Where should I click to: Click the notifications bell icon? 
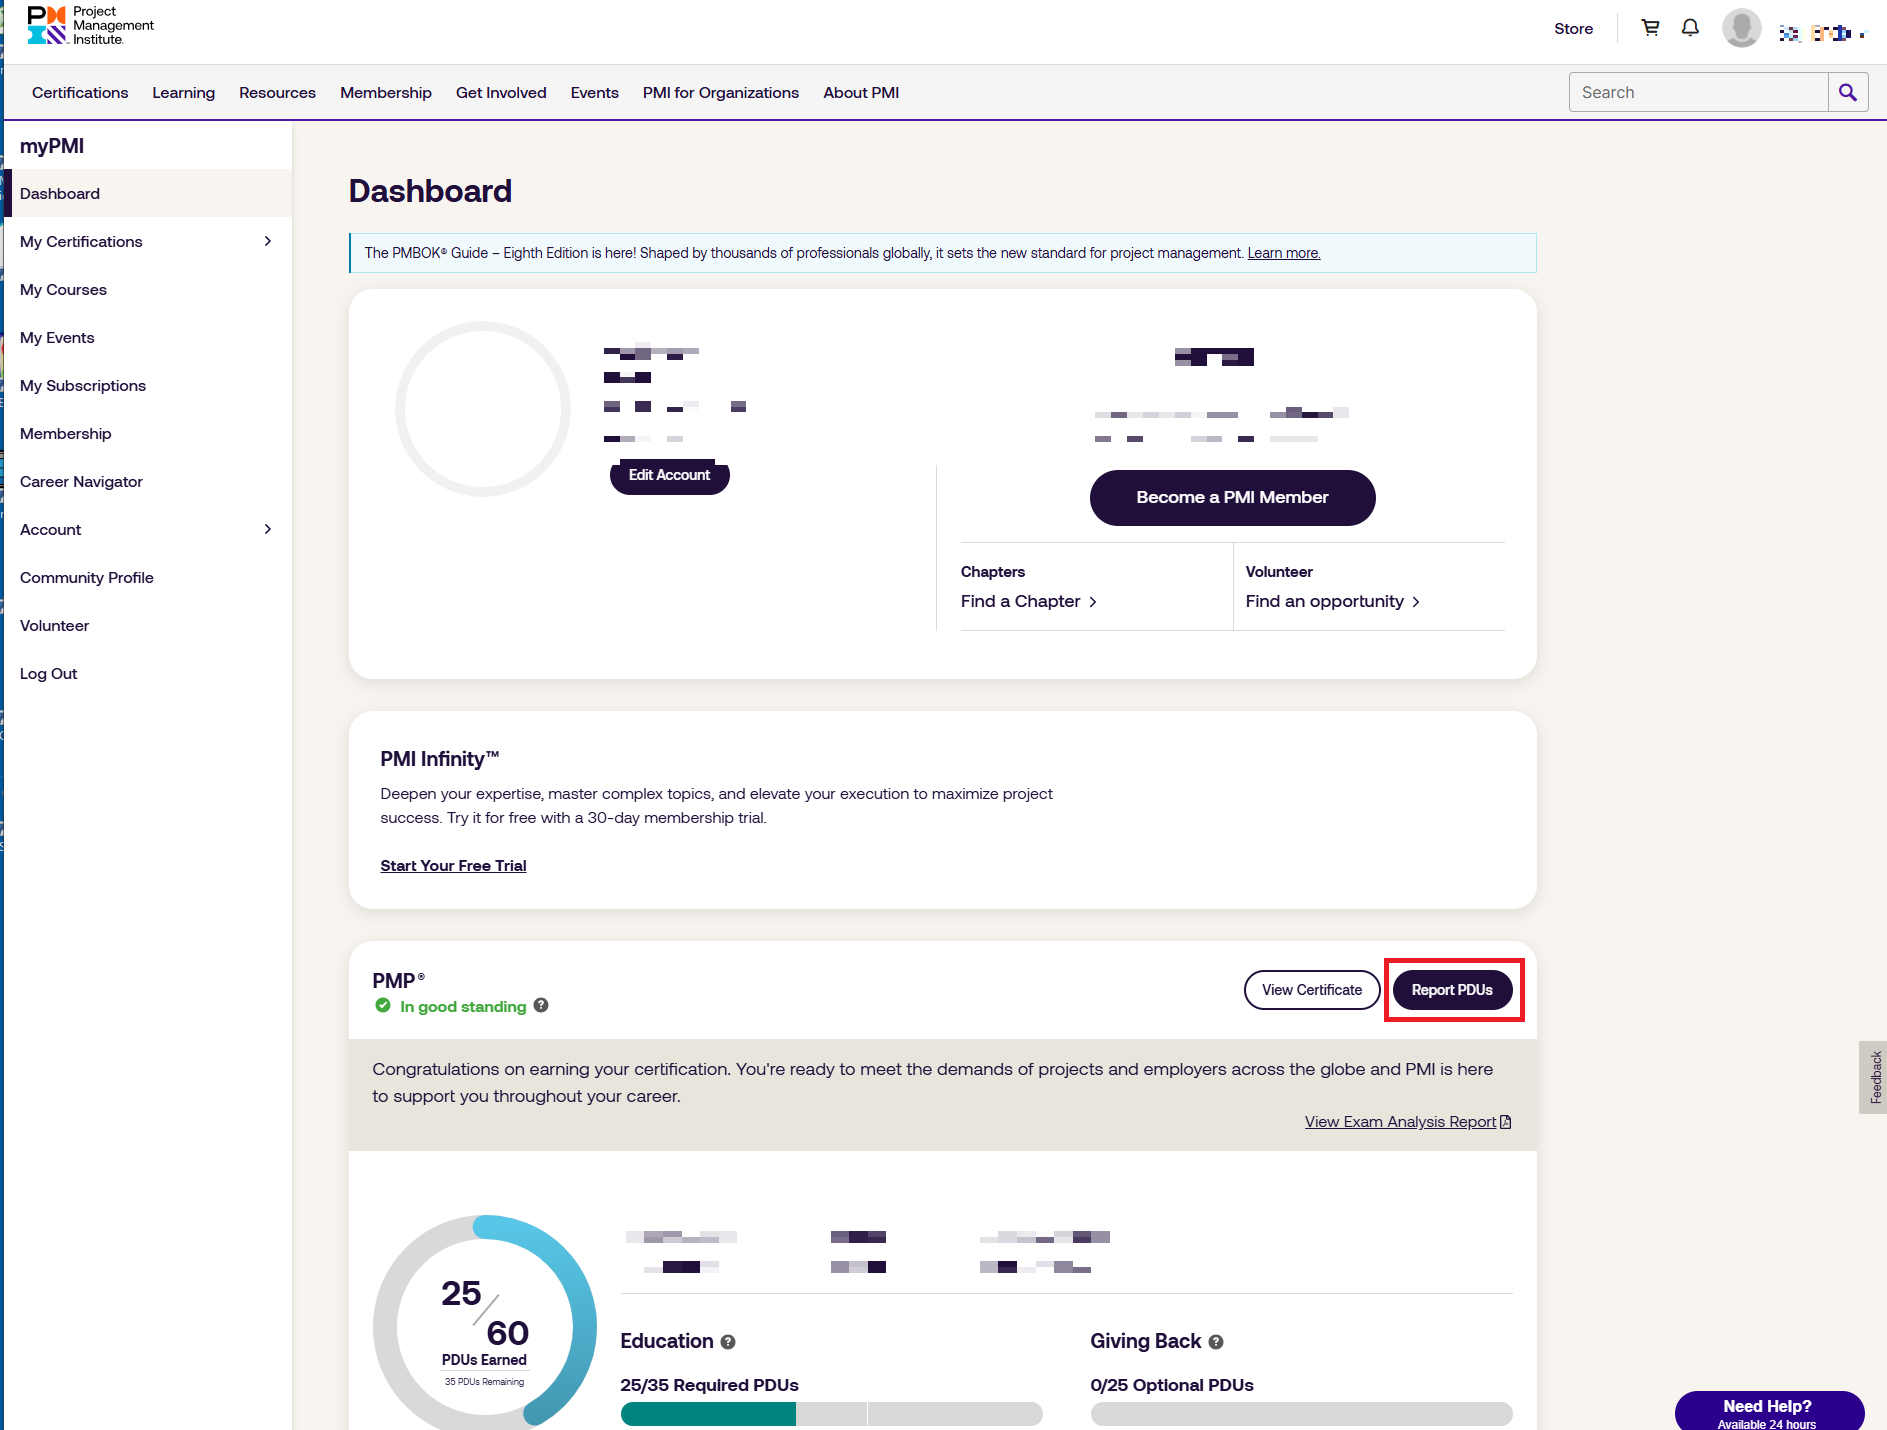click(1690, 28)
